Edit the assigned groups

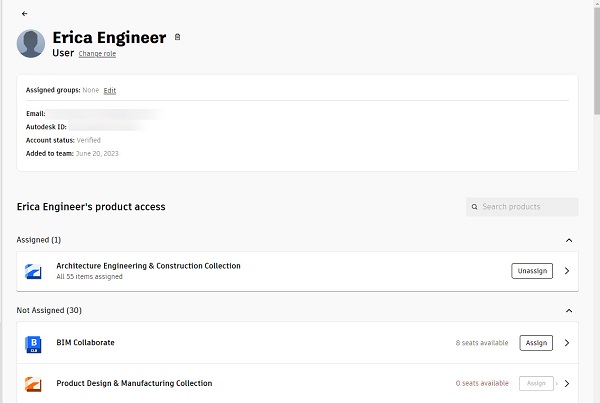110,91
